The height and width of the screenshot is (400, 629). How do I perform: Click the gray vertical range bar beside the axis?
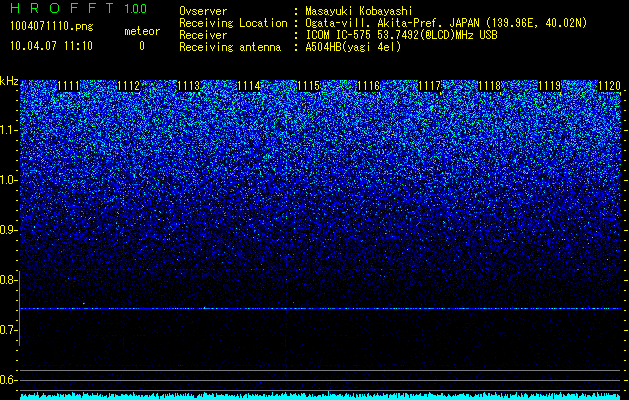pyautogui.click(x=20, y=308)
